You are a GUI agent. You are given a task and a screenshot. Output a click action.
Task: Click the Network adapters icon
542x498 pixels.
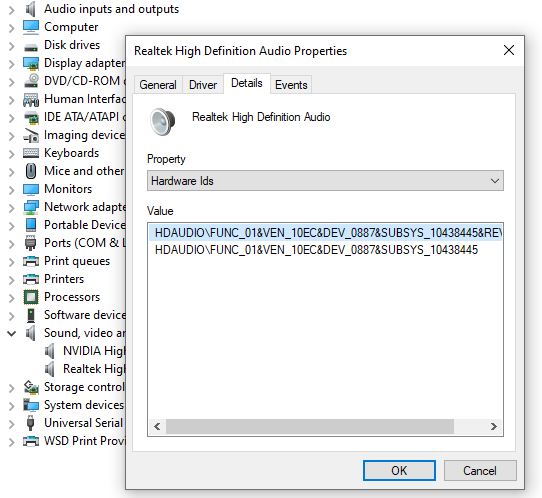(31, 207)
